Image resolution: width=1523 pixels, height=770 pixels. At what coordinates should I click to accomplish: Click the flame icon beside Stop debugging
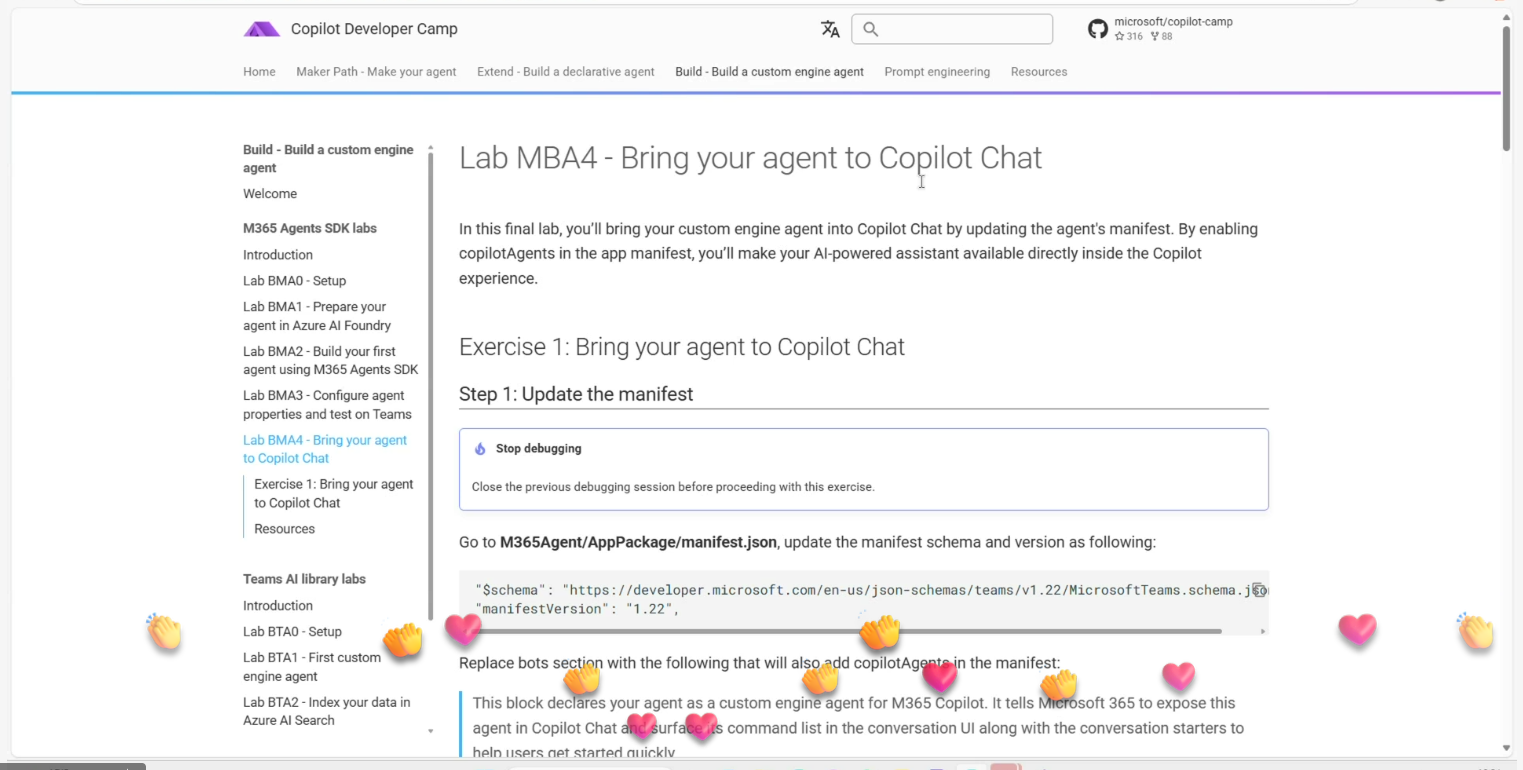pyautogui.click(x=480, y=449)
